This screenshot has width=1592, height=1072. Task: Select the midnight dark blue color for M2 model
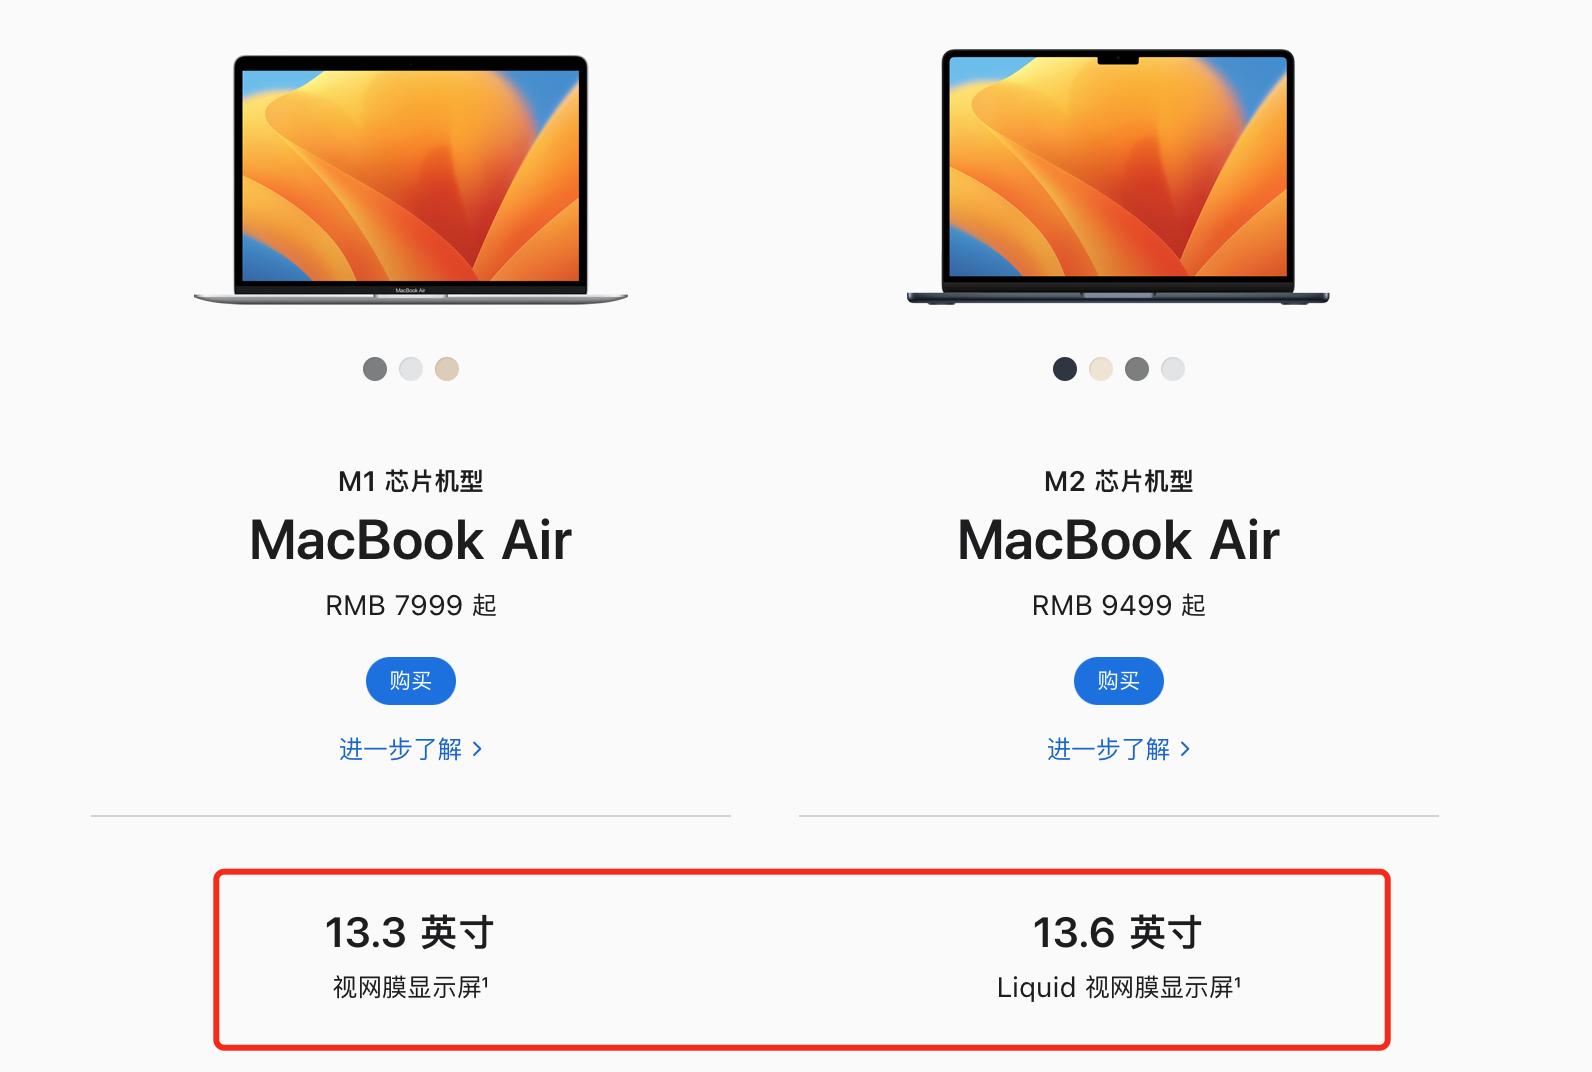click(x=1065, y=369)
